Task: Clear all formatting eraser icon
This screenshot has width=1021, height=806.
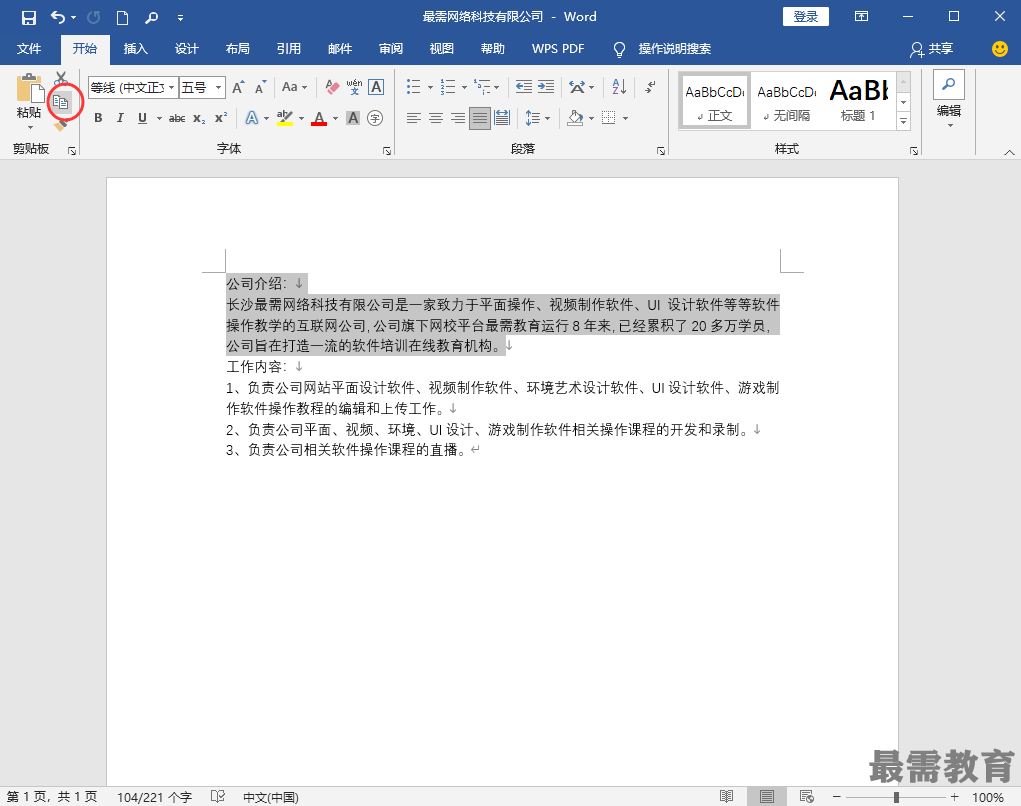Action: click(332, 87)
